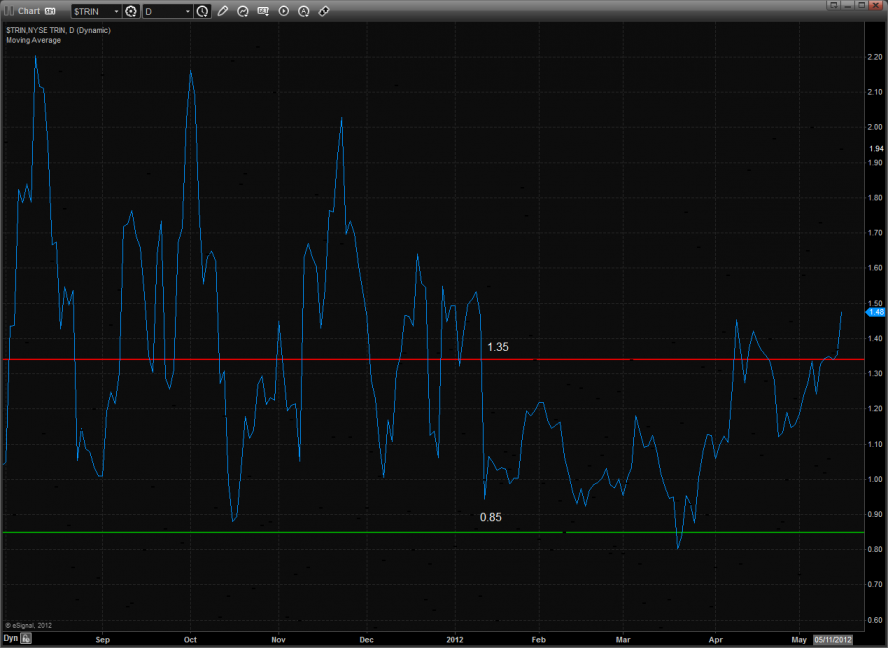888x648 pixels.
Task: Click the 1.48 current price marker
Action: pos(876,312)
